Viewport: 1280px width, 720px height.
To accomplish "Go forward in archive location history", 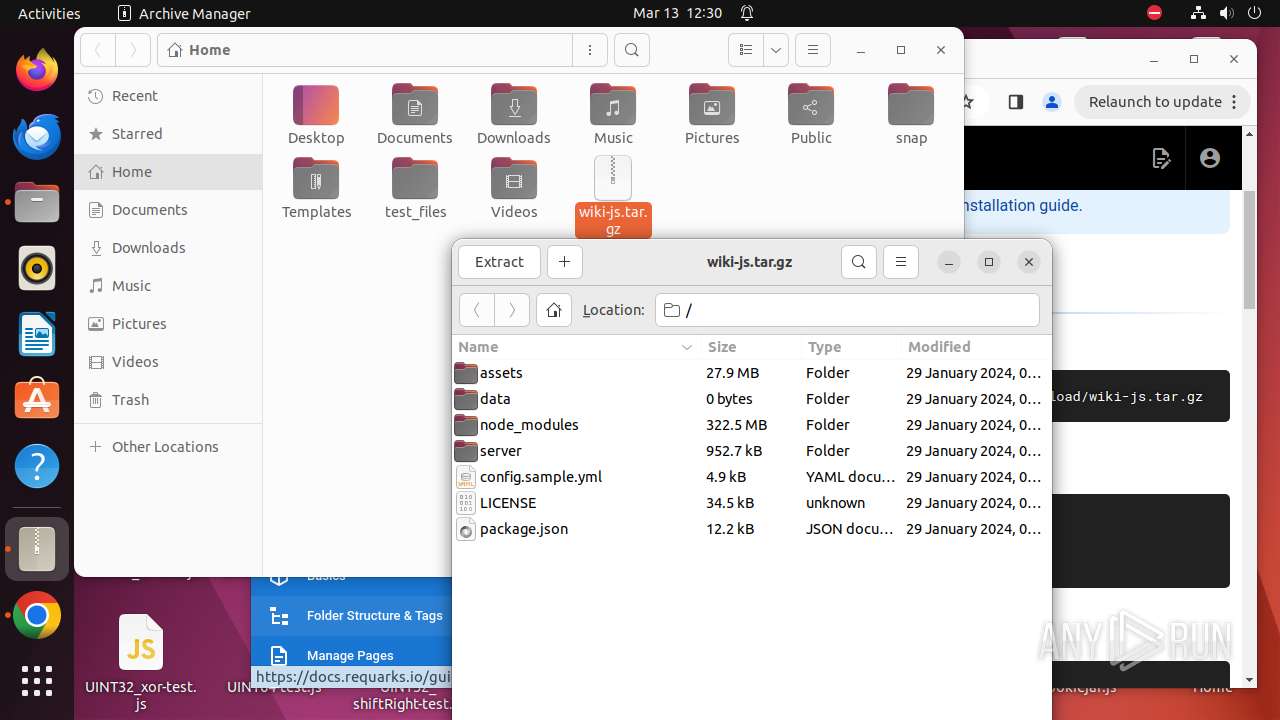I will click(512, 310).
